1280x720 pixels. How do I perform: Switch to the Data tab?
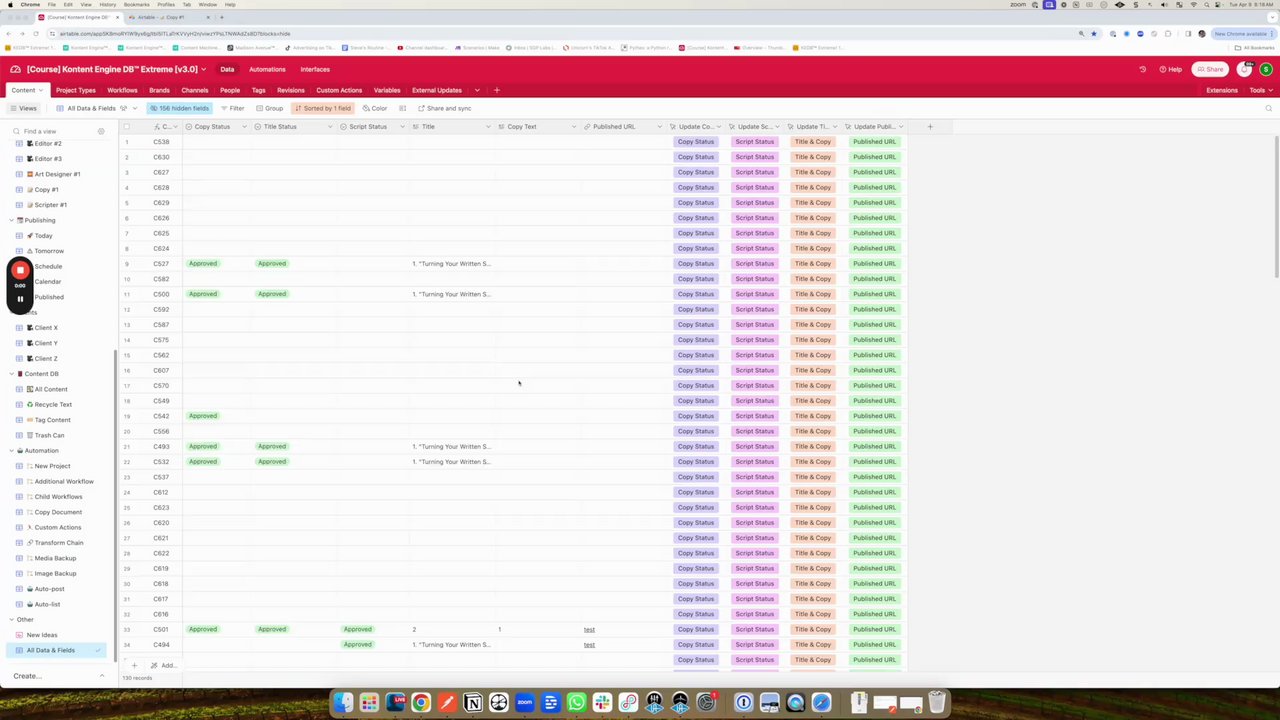coord(227,69)
